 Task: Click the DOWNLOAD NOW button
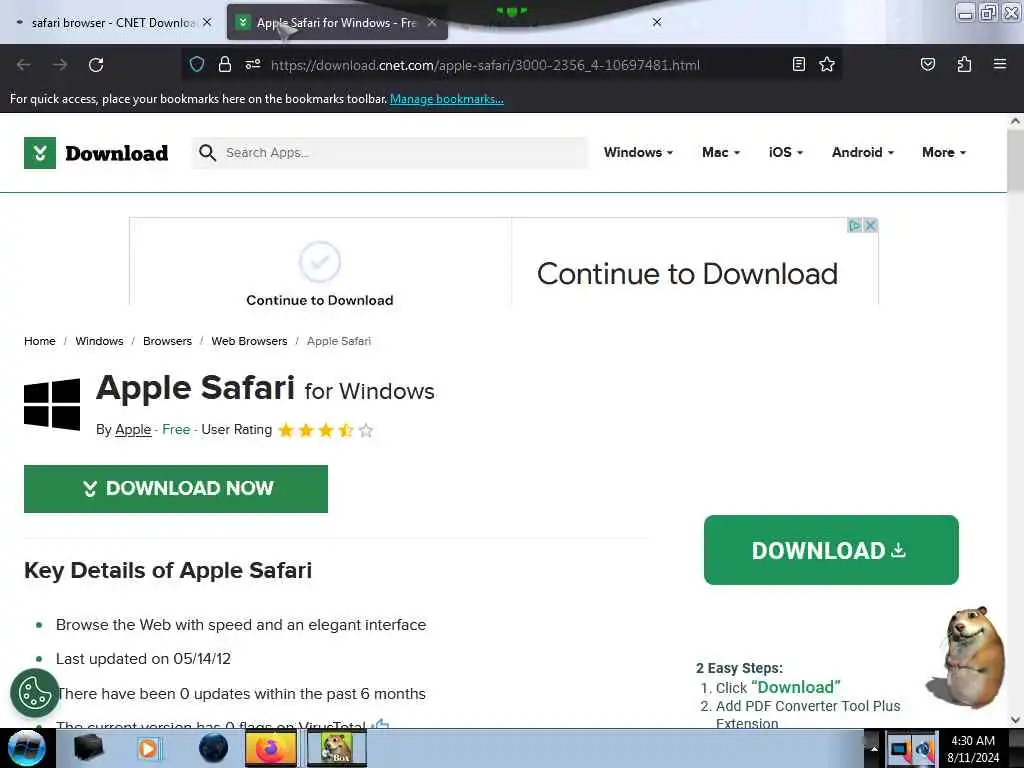[176, 488]
